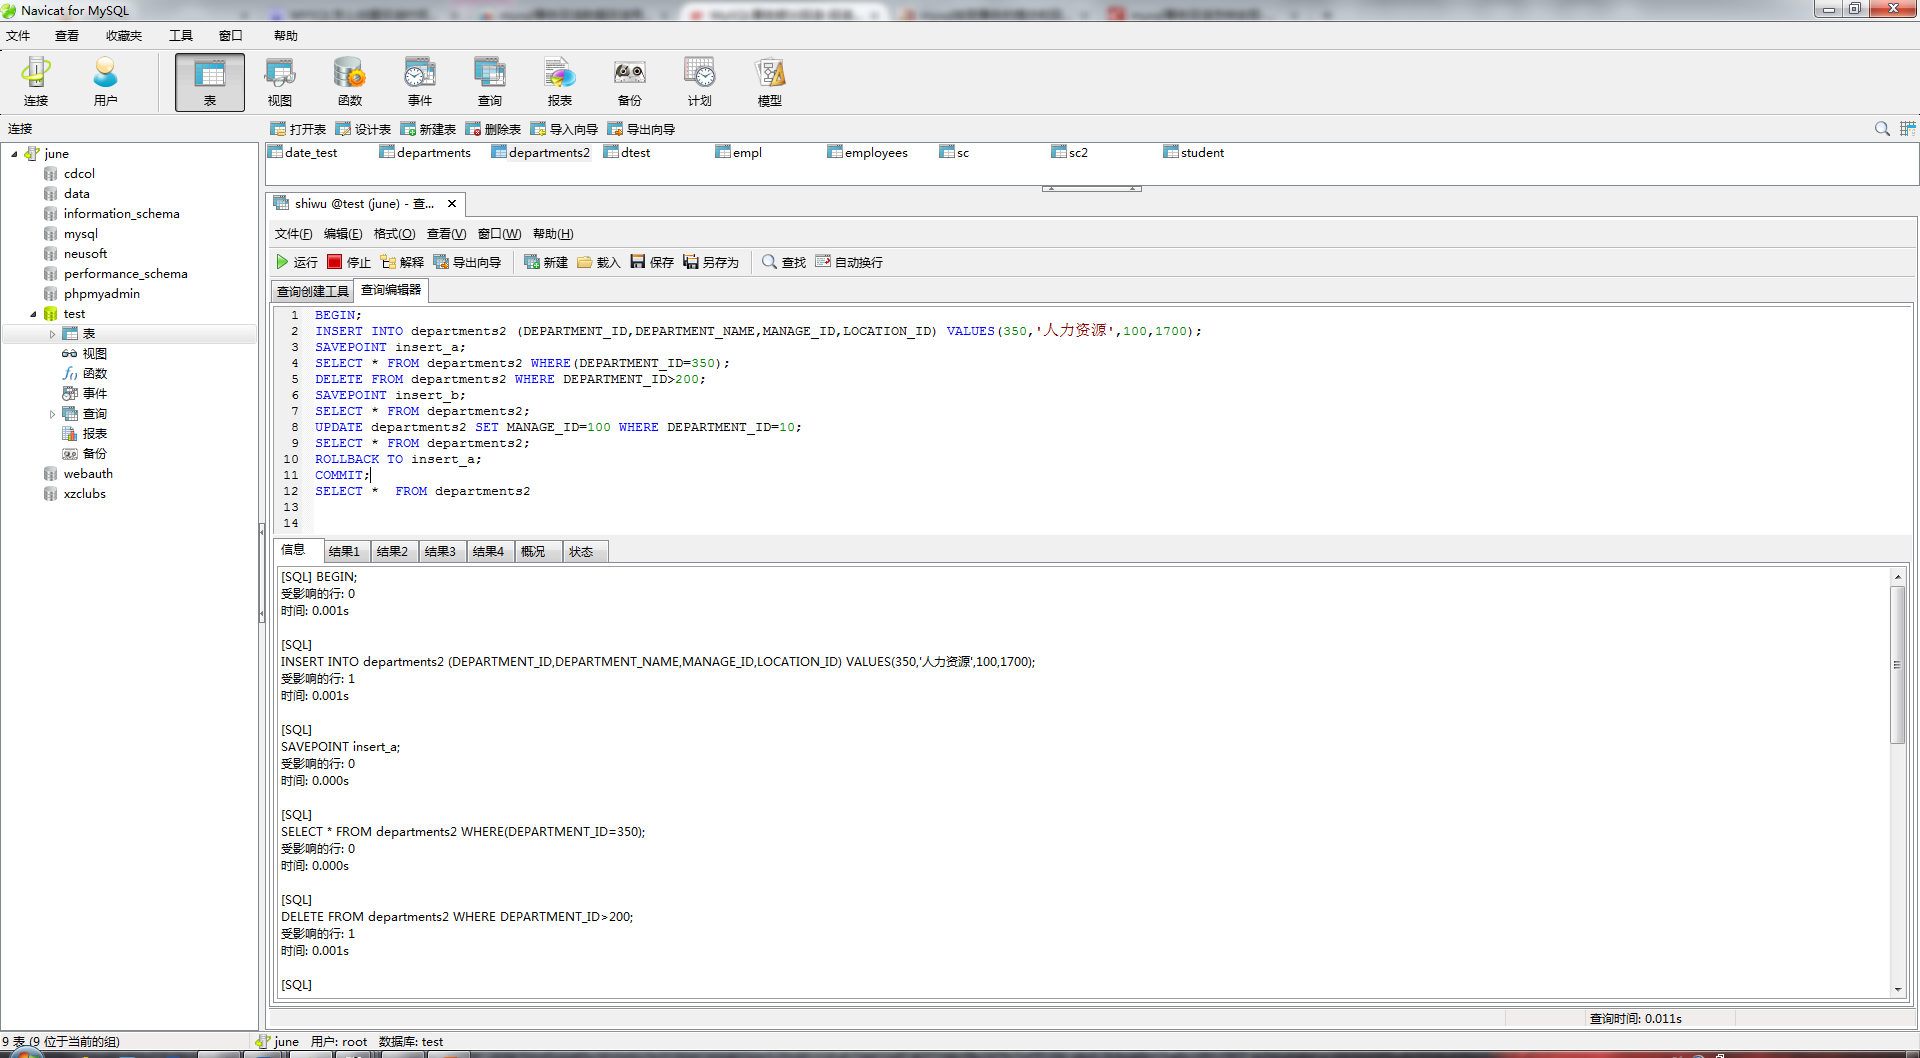Click 新建表 new table button
The image size is (1920, 1058).
[428, 129]
